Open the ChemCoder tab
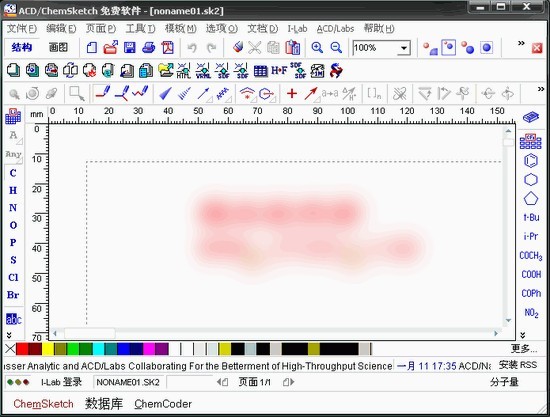This screenshot has width=550, height=417. pyautogui.click(x=163, y=404)
